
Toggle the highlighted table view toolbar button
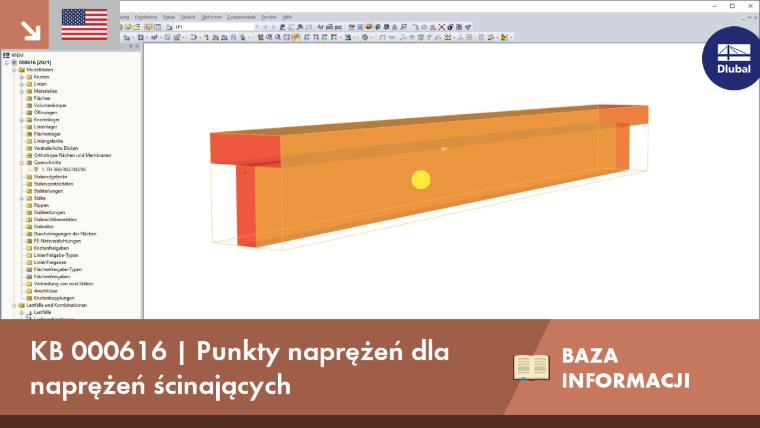click(x=149, y=27)
